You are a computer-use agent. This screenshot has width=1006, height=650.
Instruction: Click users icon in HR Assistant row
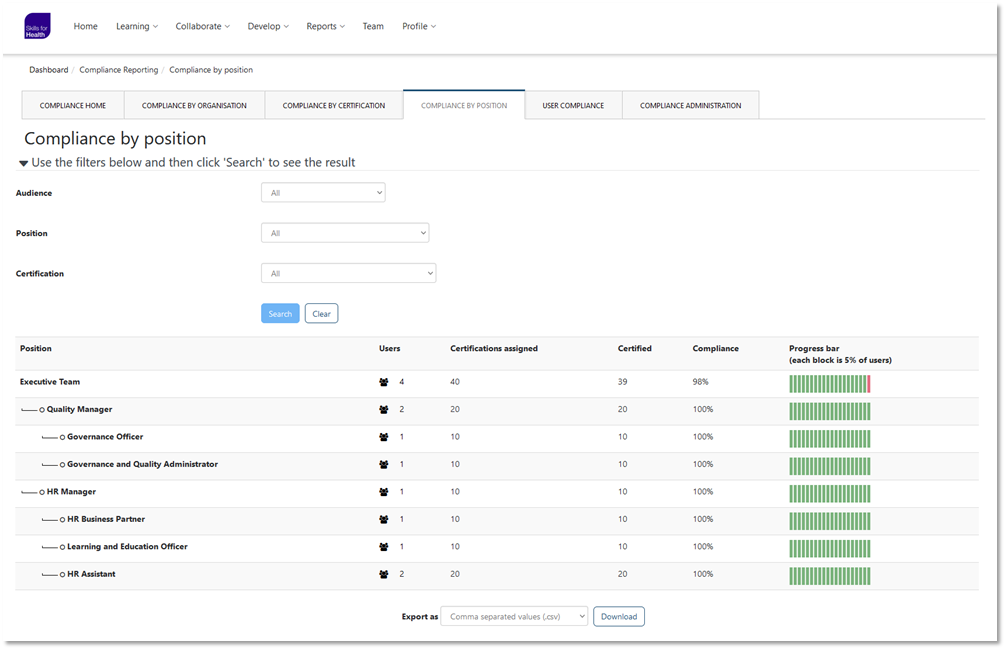[x=384, y=576]
